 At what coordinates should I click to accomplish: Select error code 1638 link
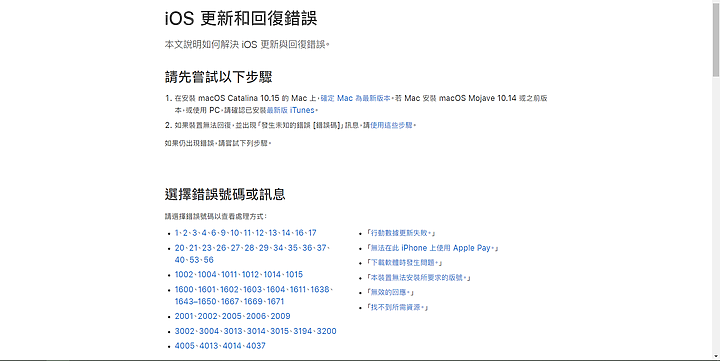click(320, 290)
